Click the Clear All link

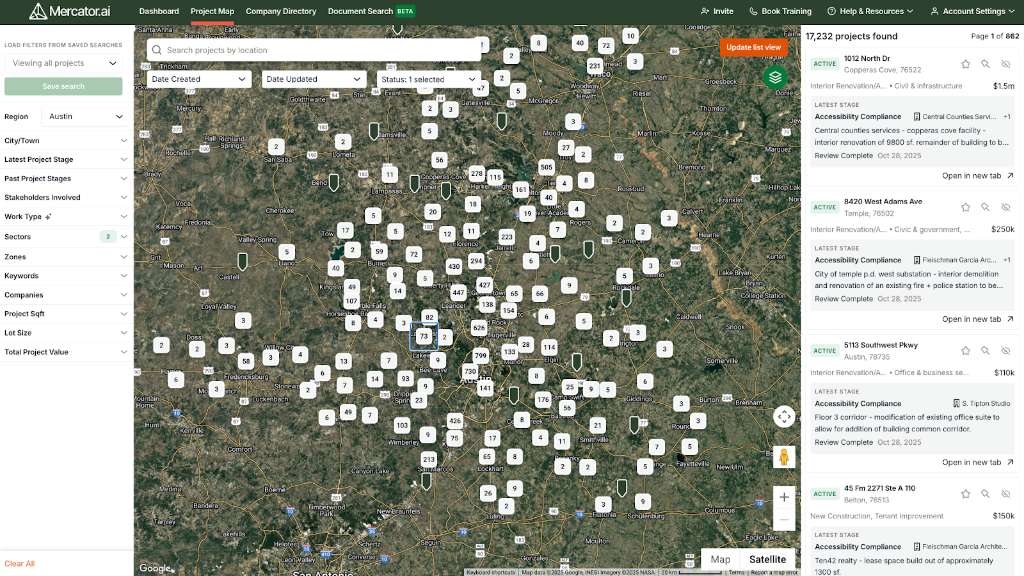click(x=20, y=564)
